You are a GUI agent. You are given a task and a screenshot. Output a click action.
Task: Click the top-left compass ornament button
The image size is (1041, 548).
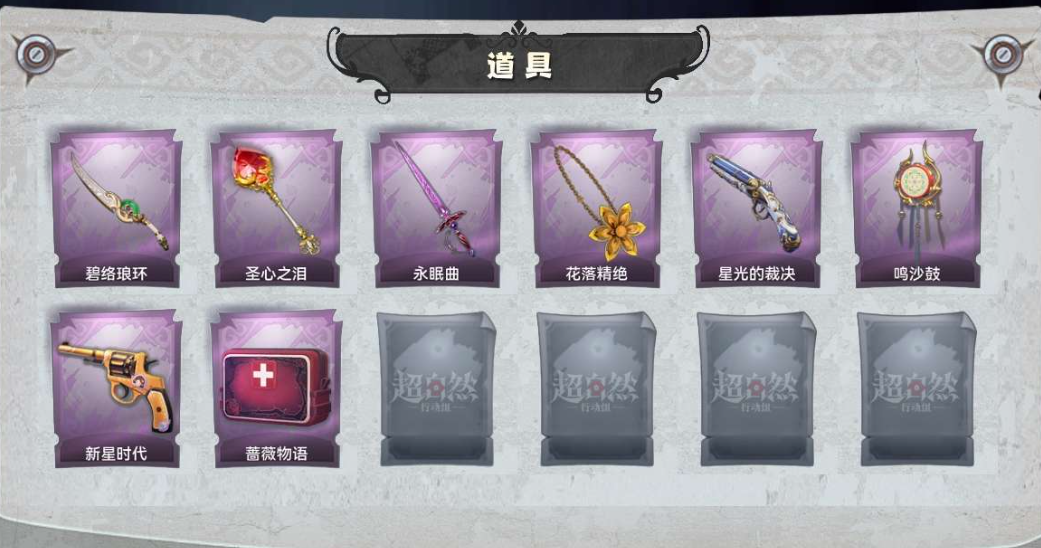tap(37, 55)
